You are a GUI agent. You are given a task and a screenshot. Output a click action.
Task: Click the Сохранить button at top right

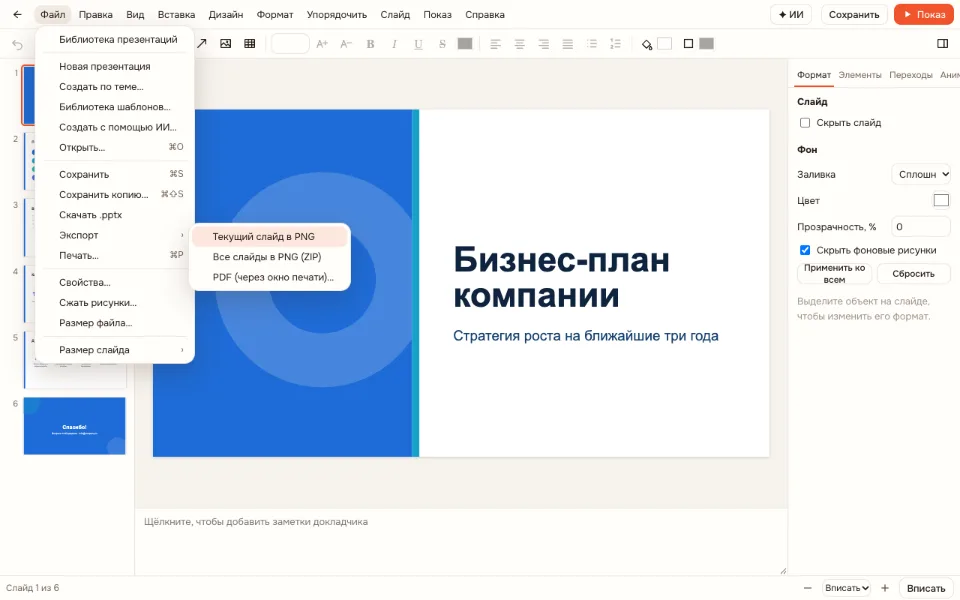(853, 14)
